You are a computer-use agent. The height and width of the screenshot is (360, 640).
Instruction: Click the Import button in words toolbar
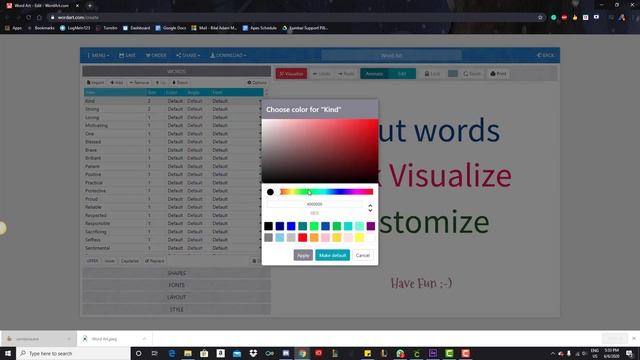click(96, 83)
